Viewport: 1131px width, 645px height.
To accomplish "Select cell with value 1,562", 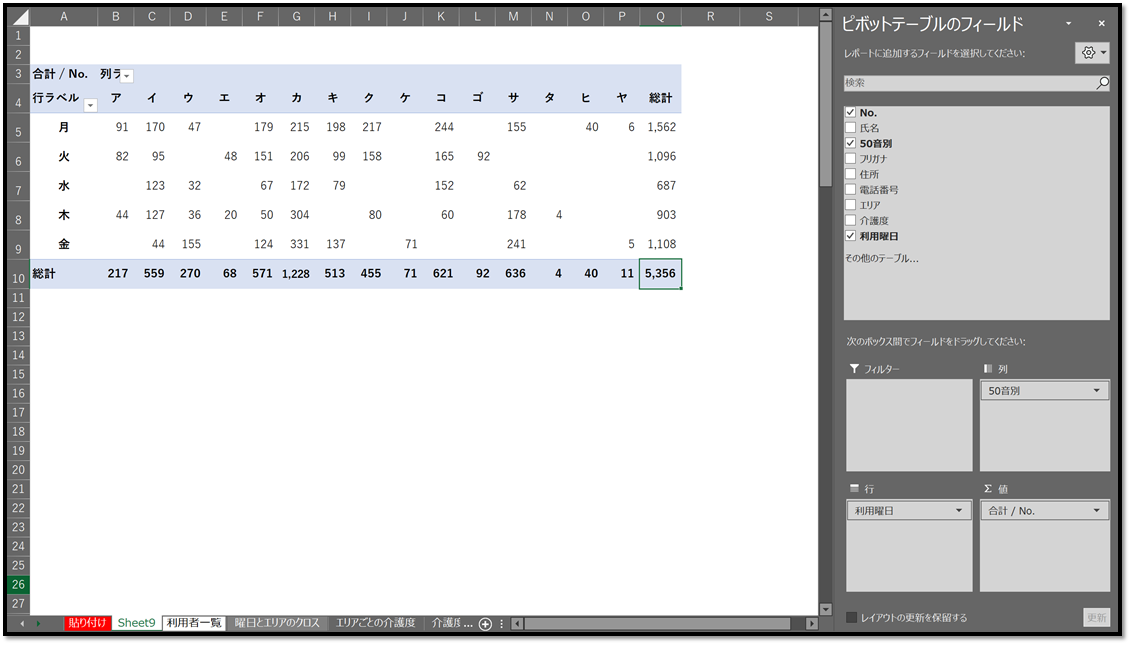I will pyautogui.click(x=660, y=127).
